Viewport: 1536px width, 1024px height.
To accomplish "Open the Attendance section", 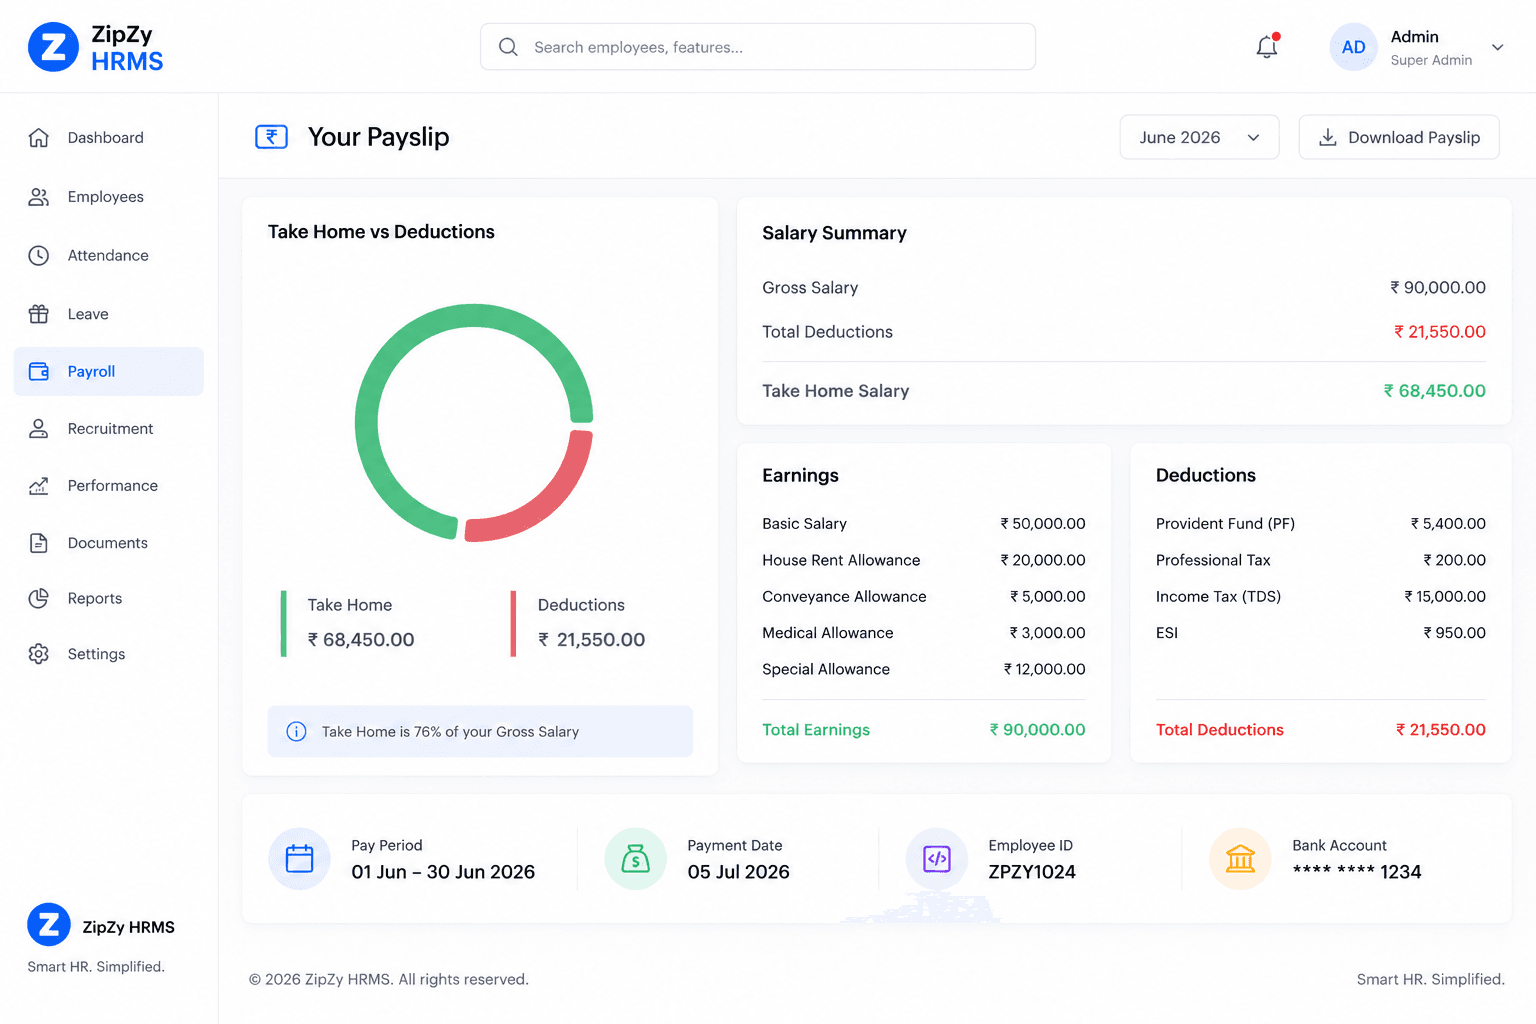I will 109,256.
